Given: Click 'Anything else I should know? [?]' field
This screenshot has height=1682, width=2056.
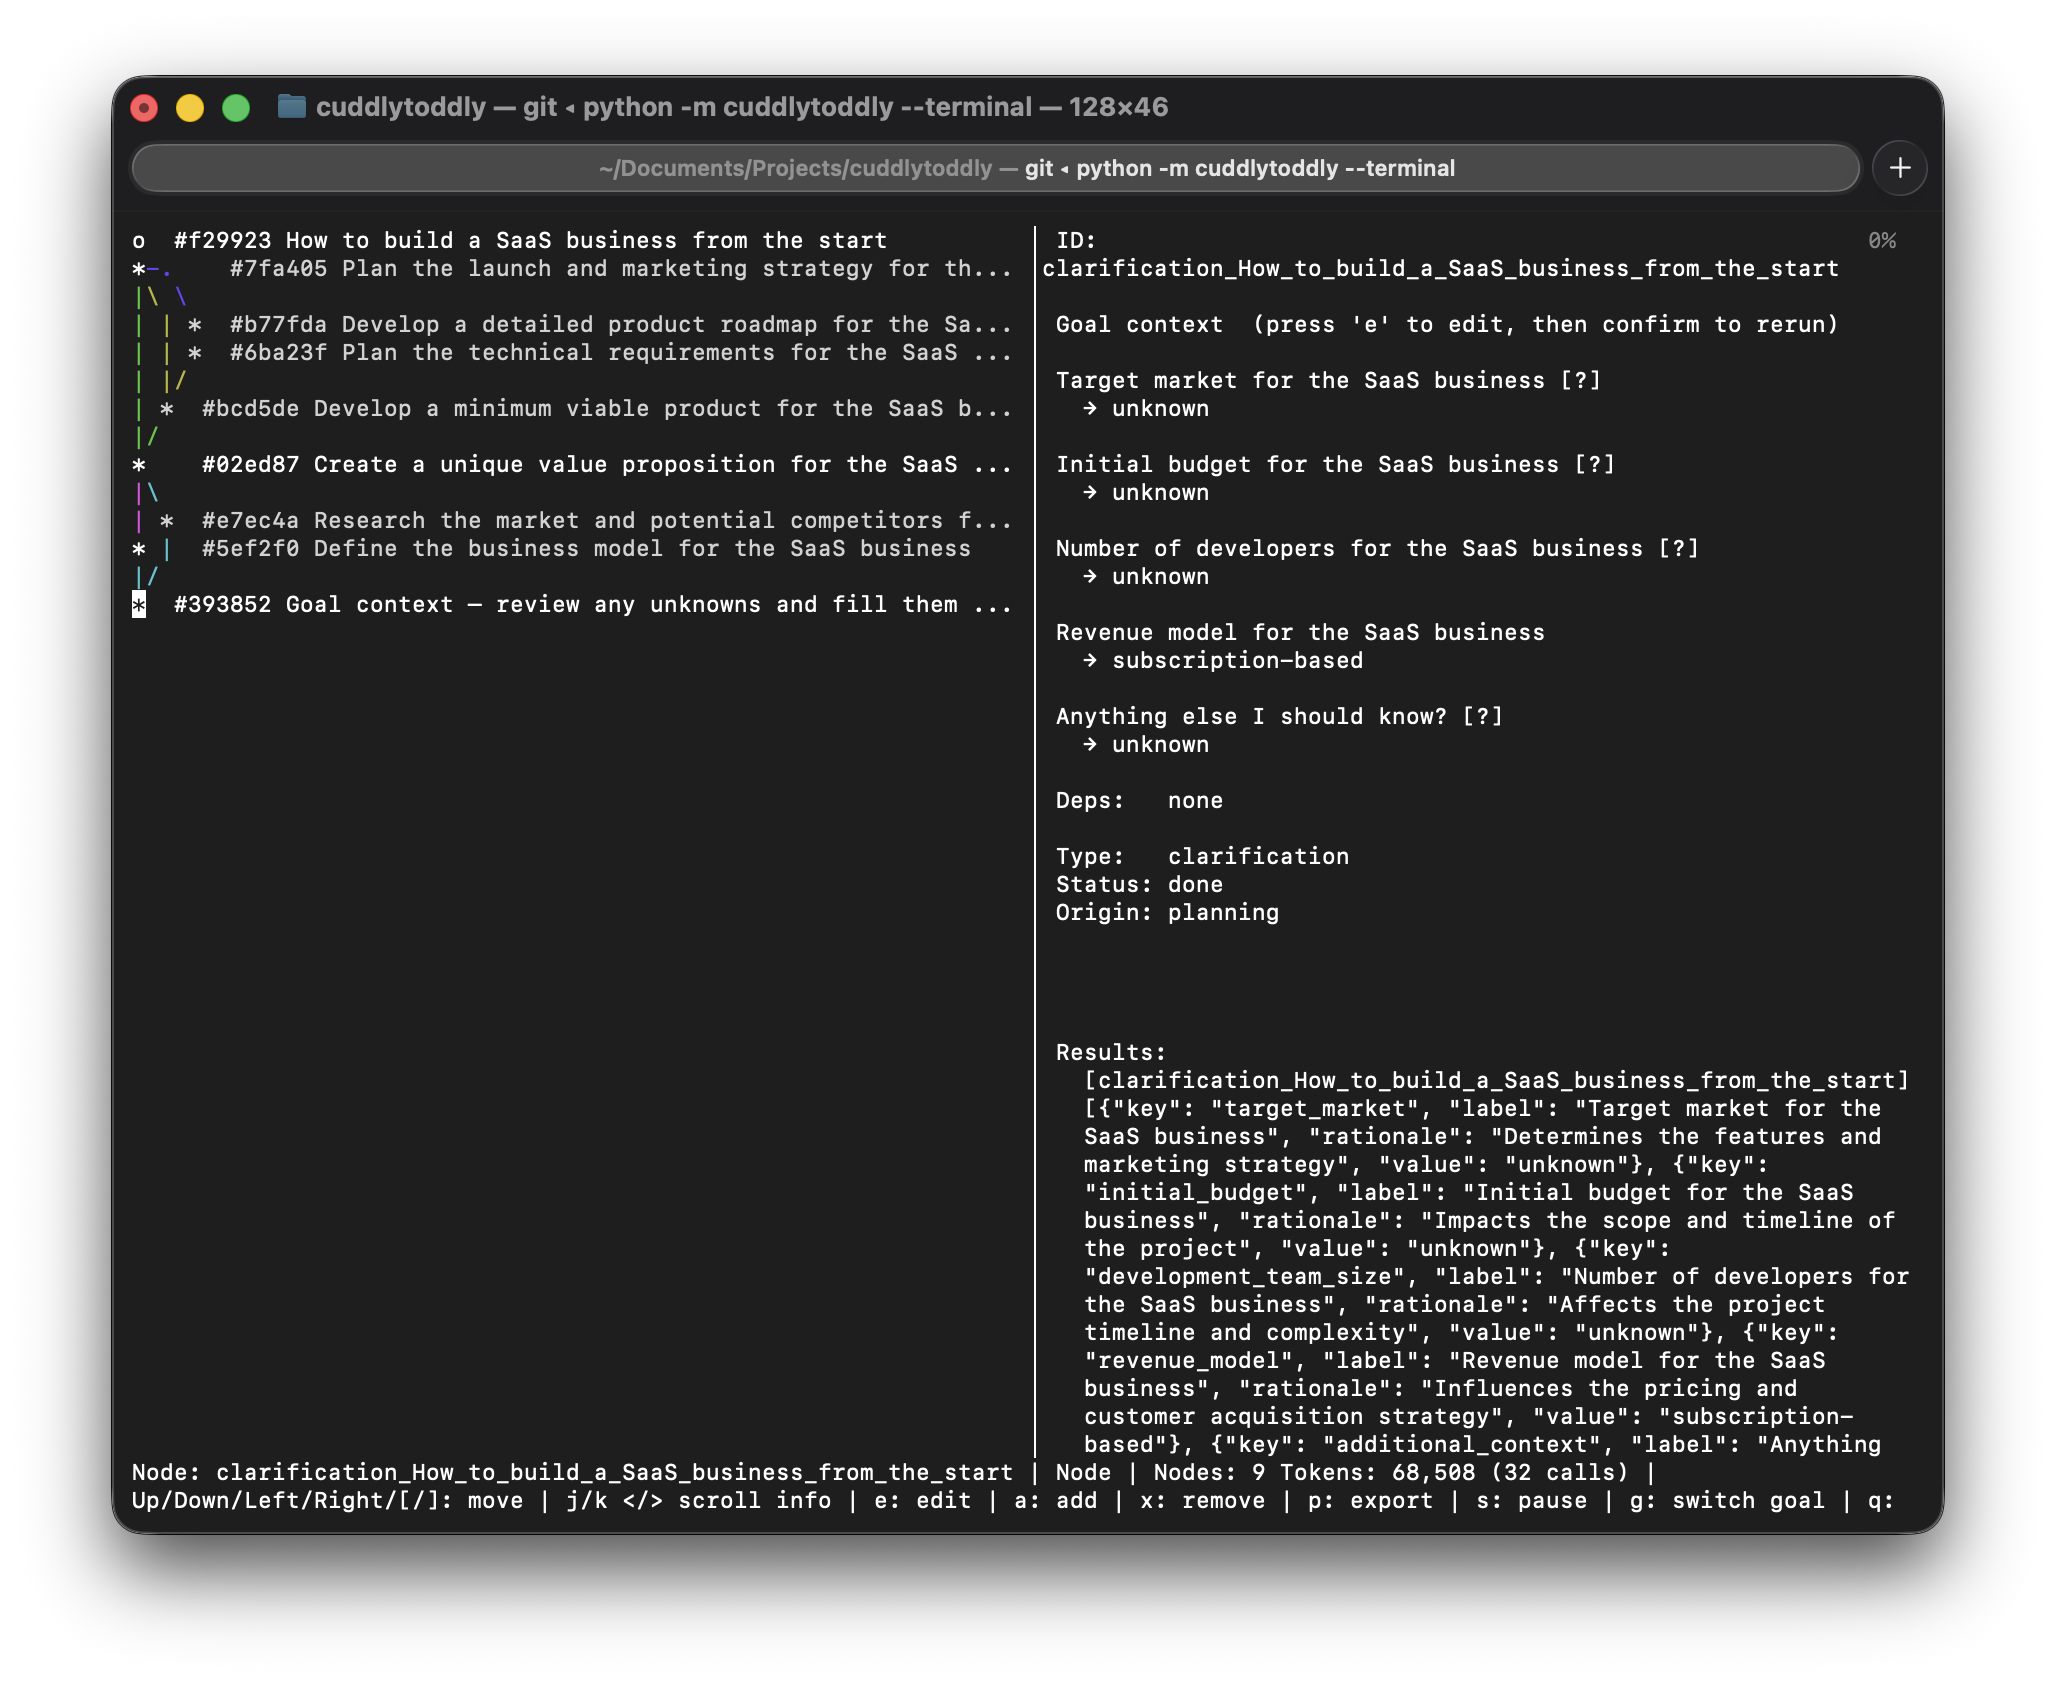Looking at the screenshot, I should [1279, 716].
